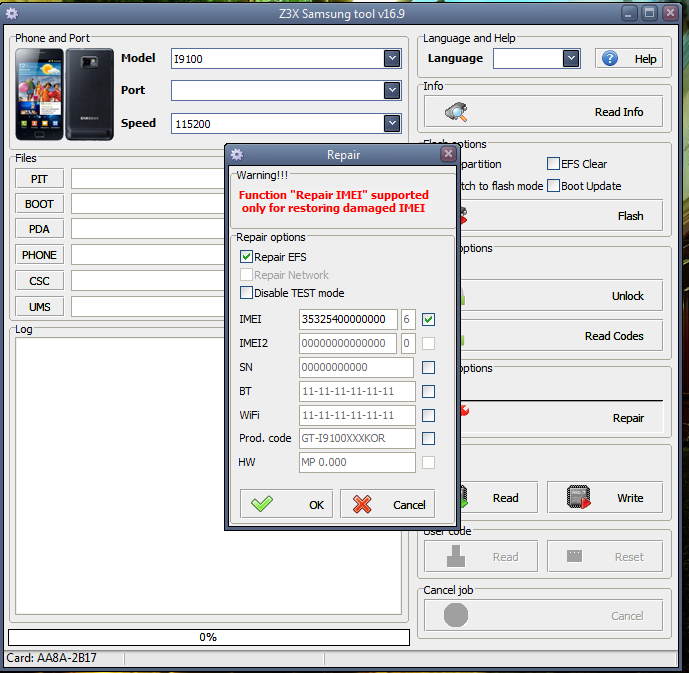This screenshot has width=689, height=673.
Task: Check the SN row checkbox
Action: [428, 367]
